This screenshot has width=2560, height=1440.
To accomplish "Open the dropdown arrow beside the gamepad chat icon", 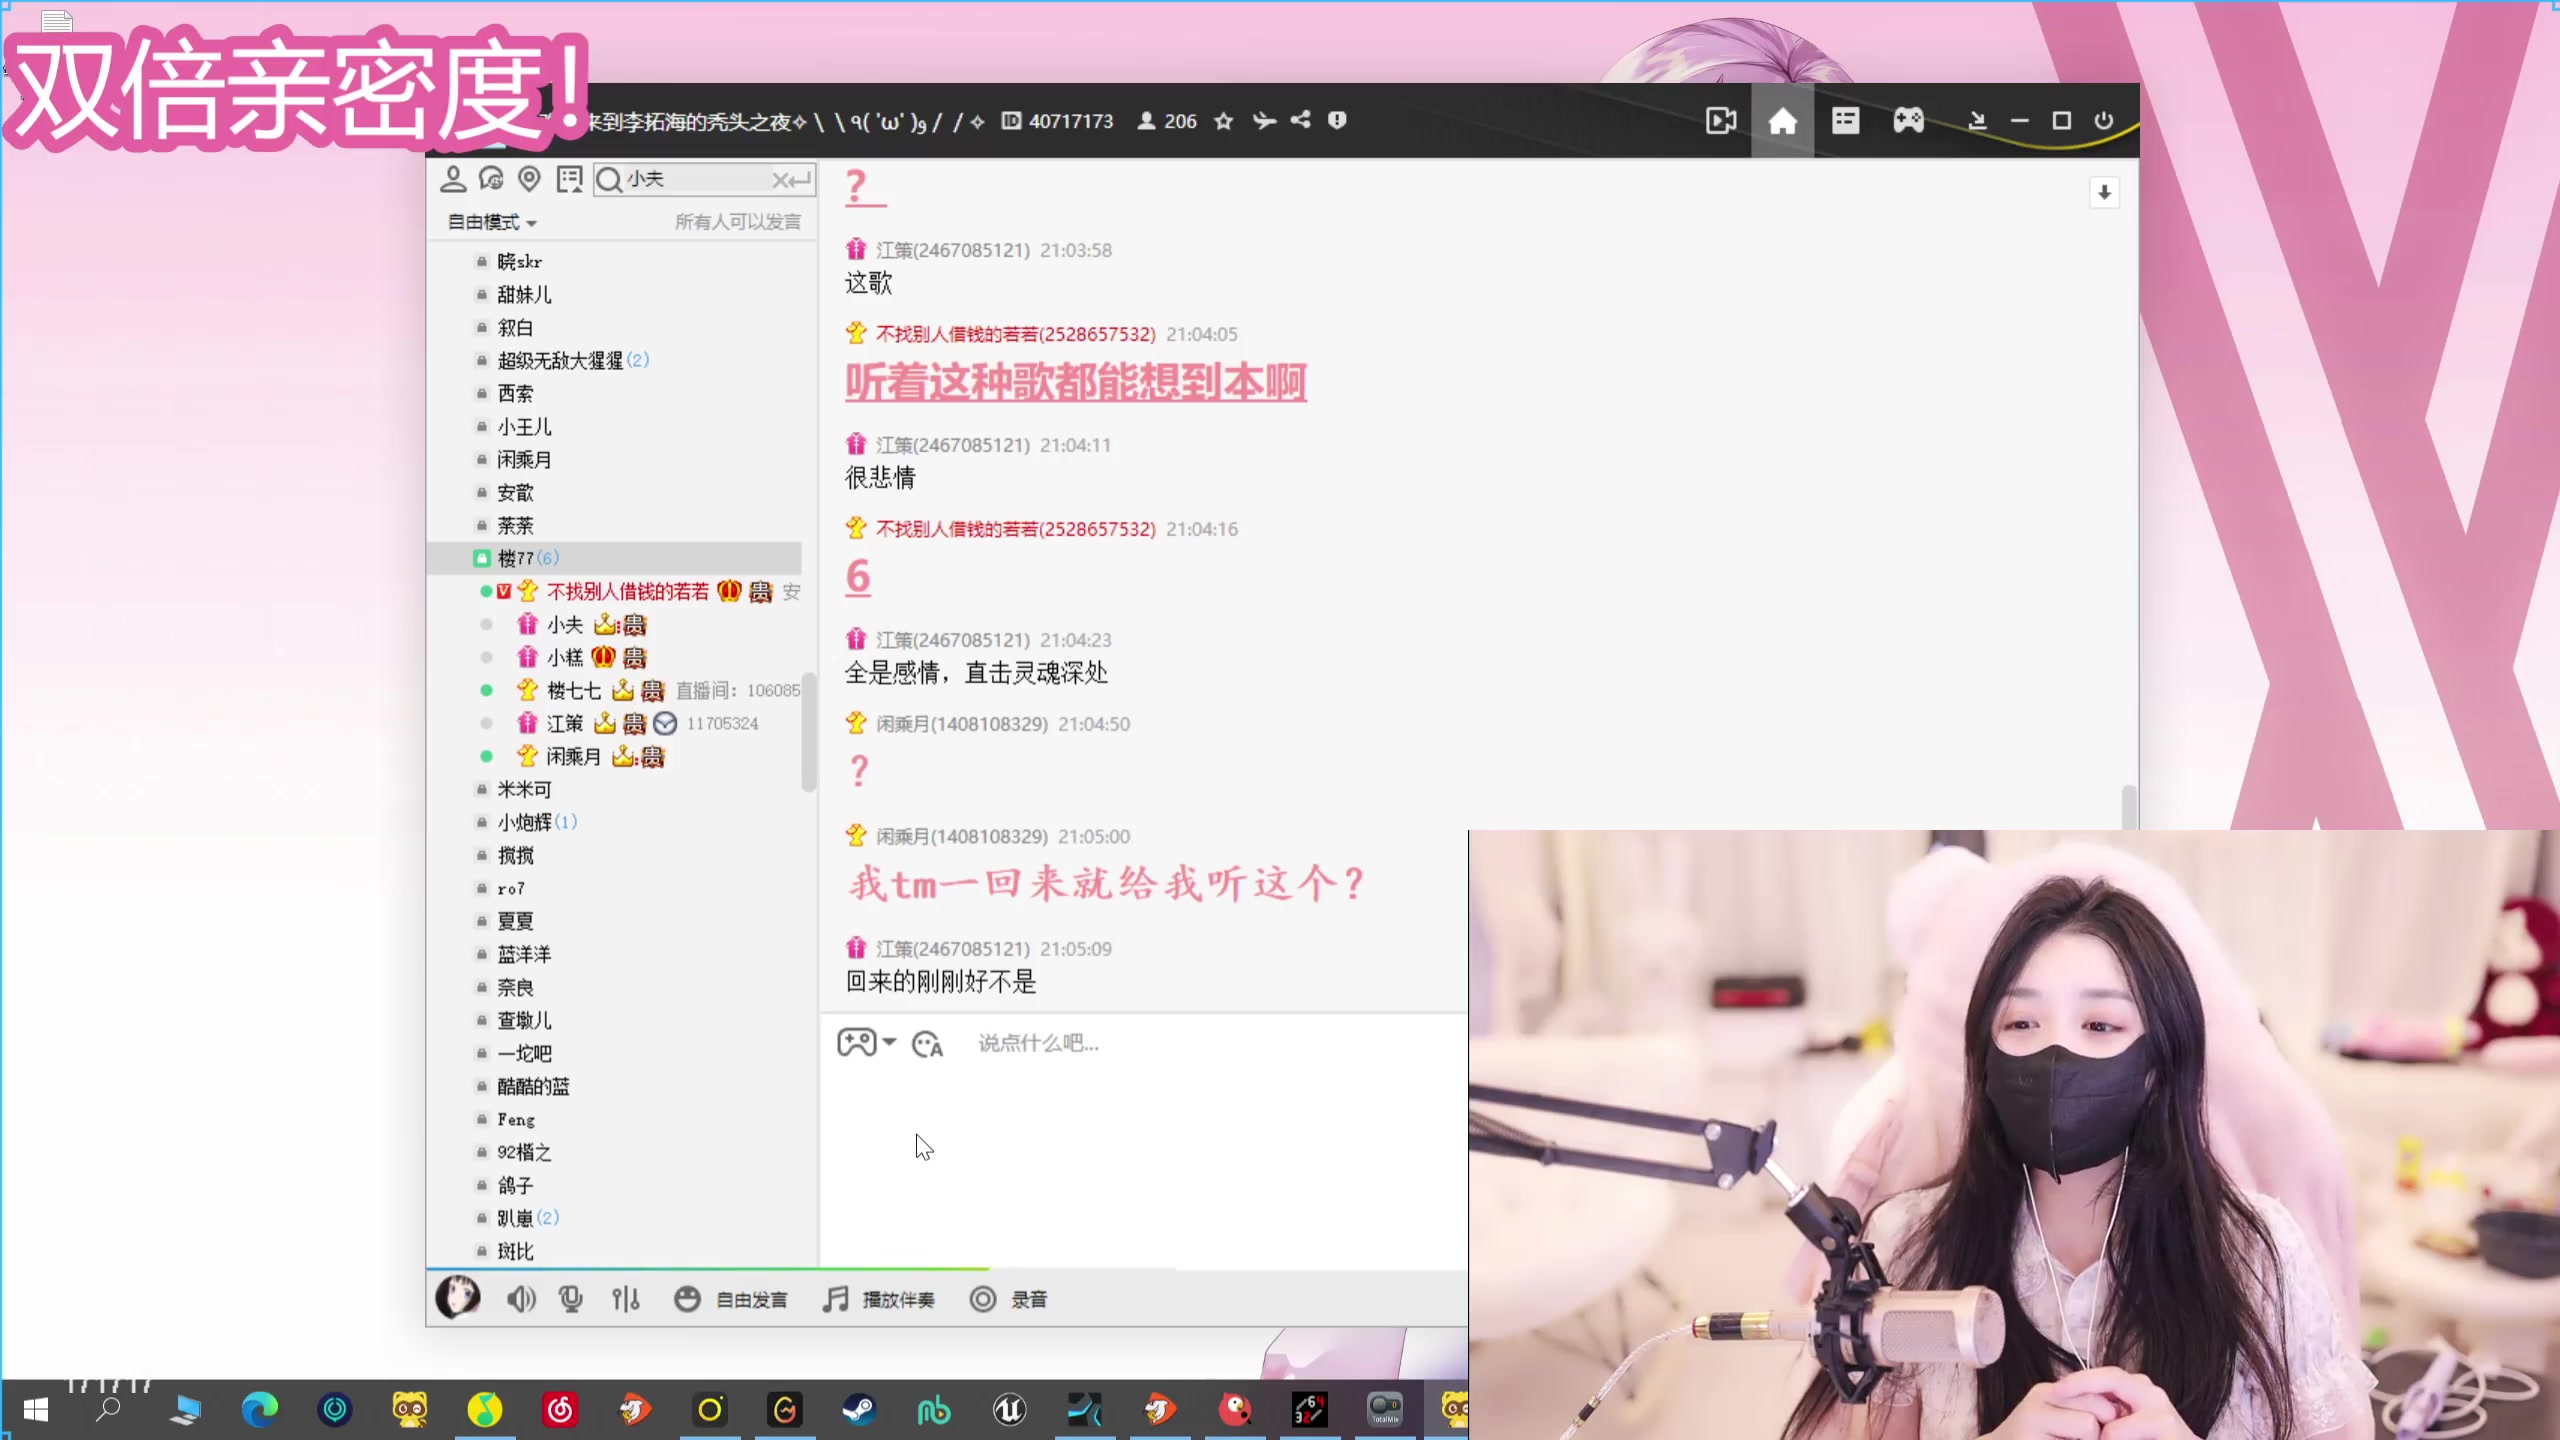I will pos(889,1041).
